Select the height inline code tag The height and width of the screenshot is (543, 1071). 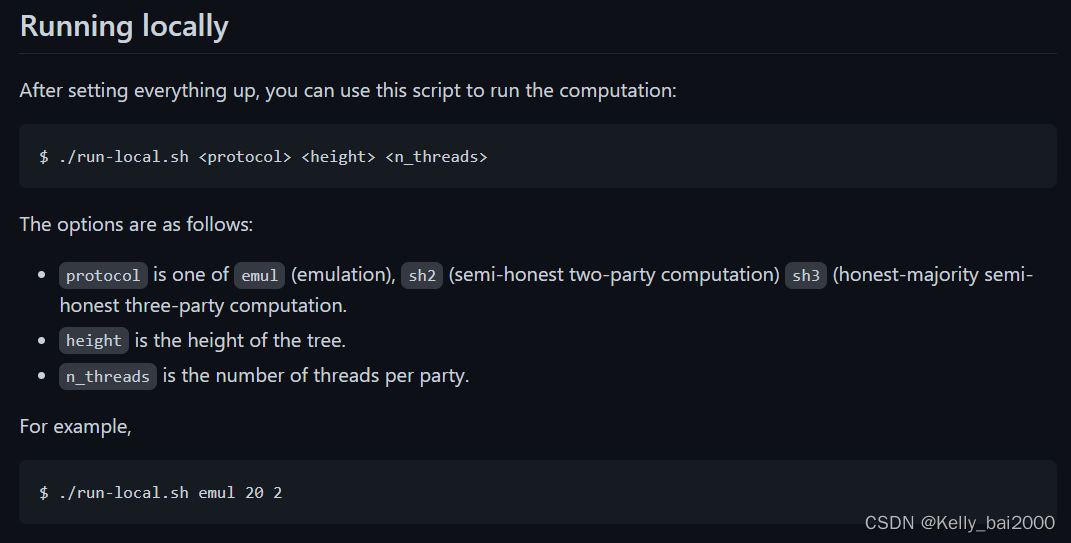click(x=94, y=340)
